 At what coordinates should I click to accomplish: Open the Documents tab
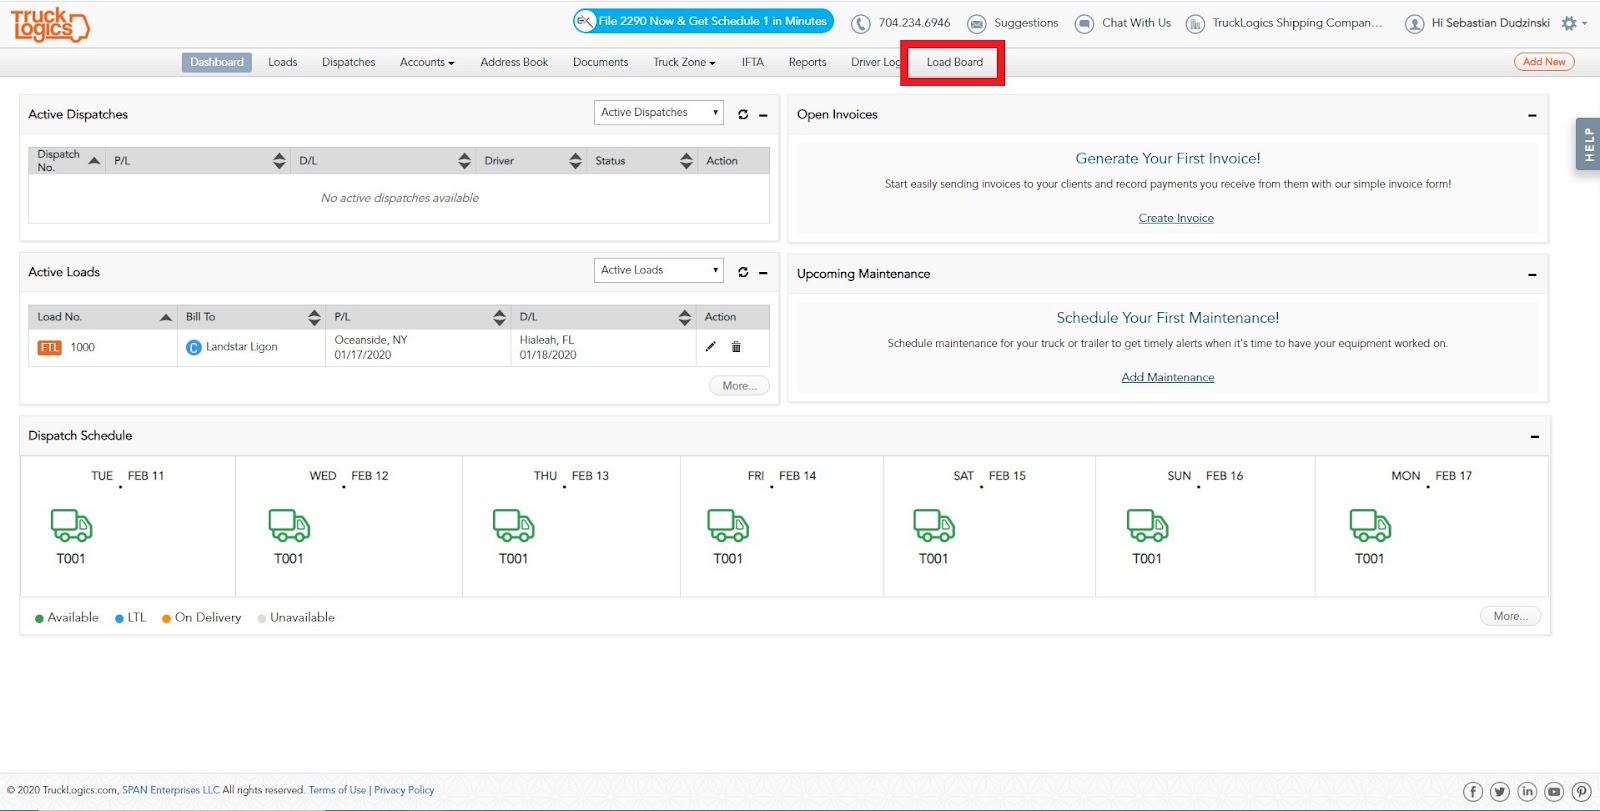point(601,62)
